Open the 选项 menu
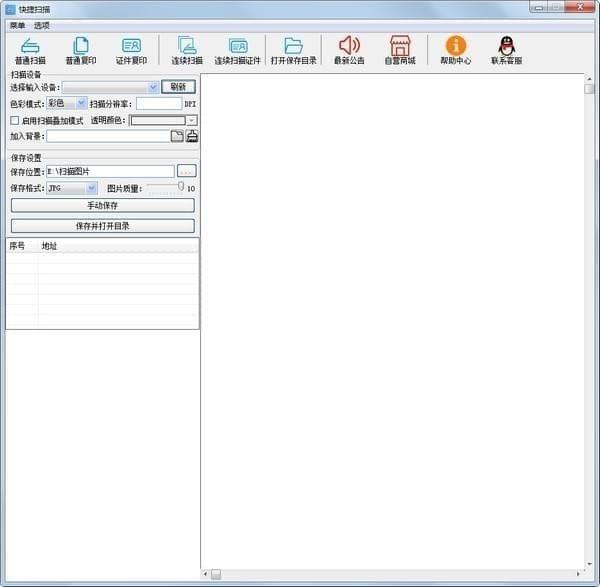Image resolution: width=600 pixels, height=587 pixels. point(42,26)
